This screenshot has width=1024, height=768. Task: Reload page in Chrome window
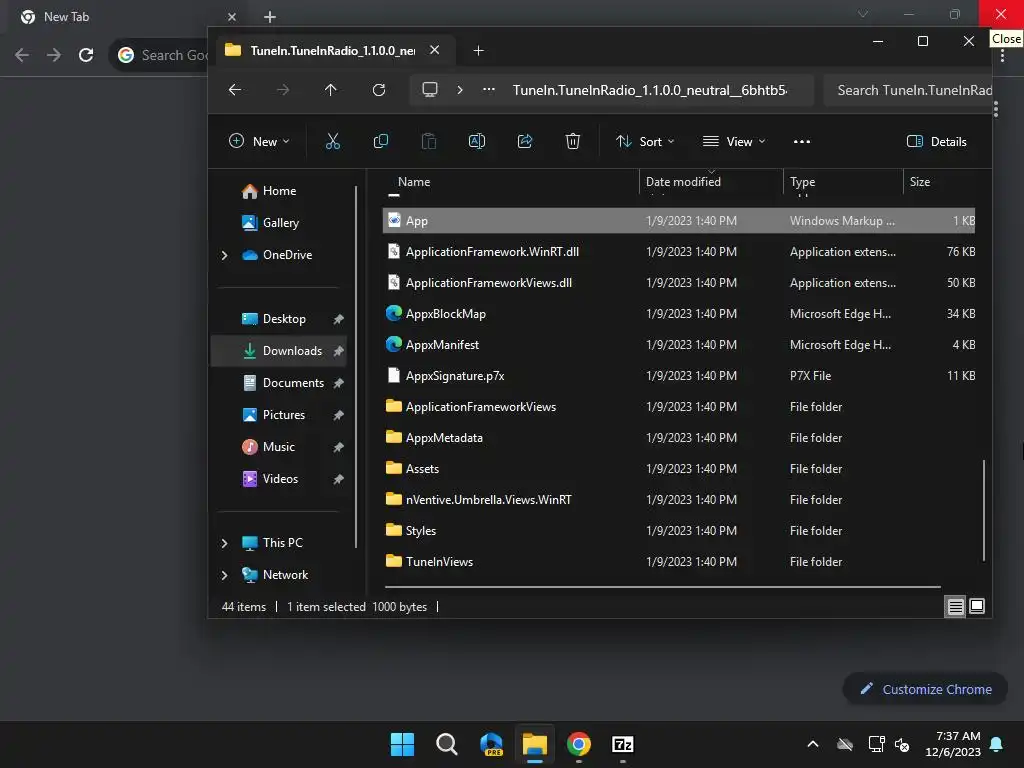[x=86, y=55]
